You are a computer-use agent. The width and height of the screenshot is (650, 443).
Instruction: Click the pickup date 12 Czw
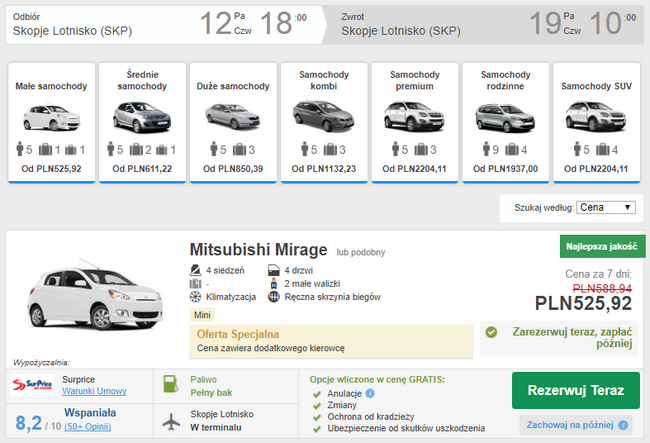[x=226, y=23]
